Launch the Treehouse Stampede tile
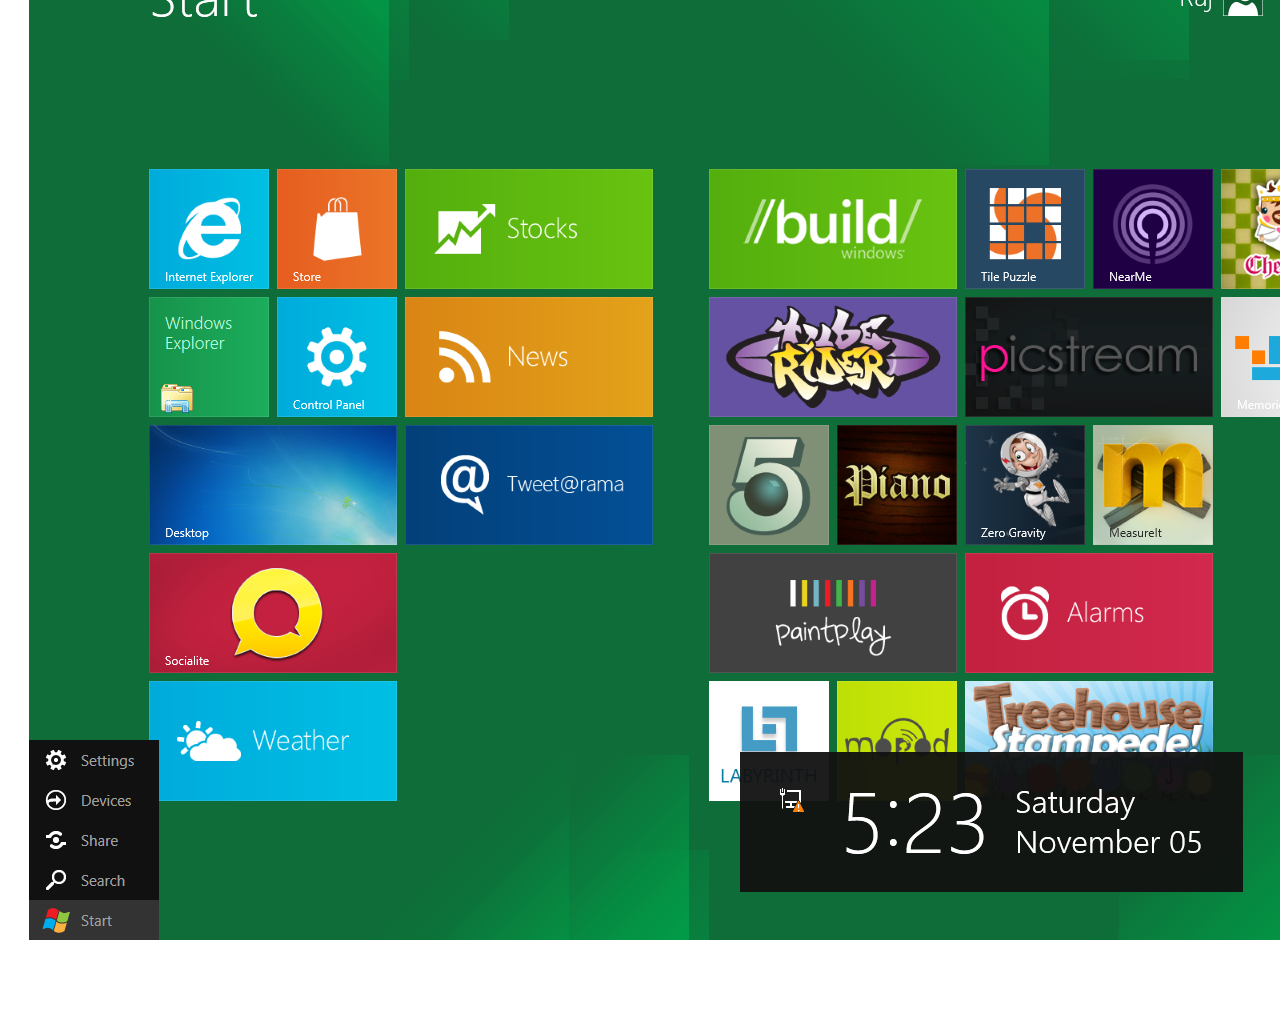The image size is (1280, 1024). (1089, 716)
